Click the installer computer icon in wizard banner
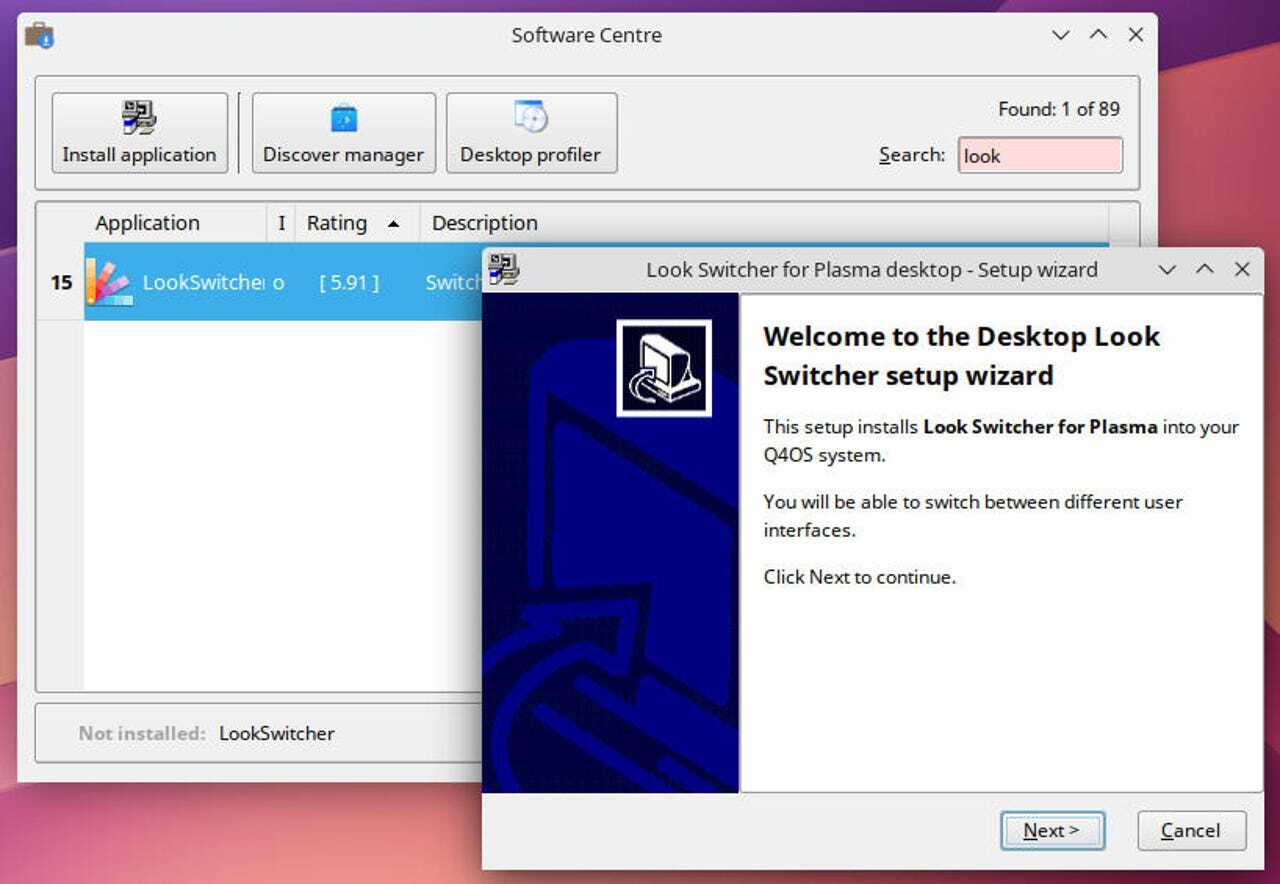 click(x=664, y=368)
